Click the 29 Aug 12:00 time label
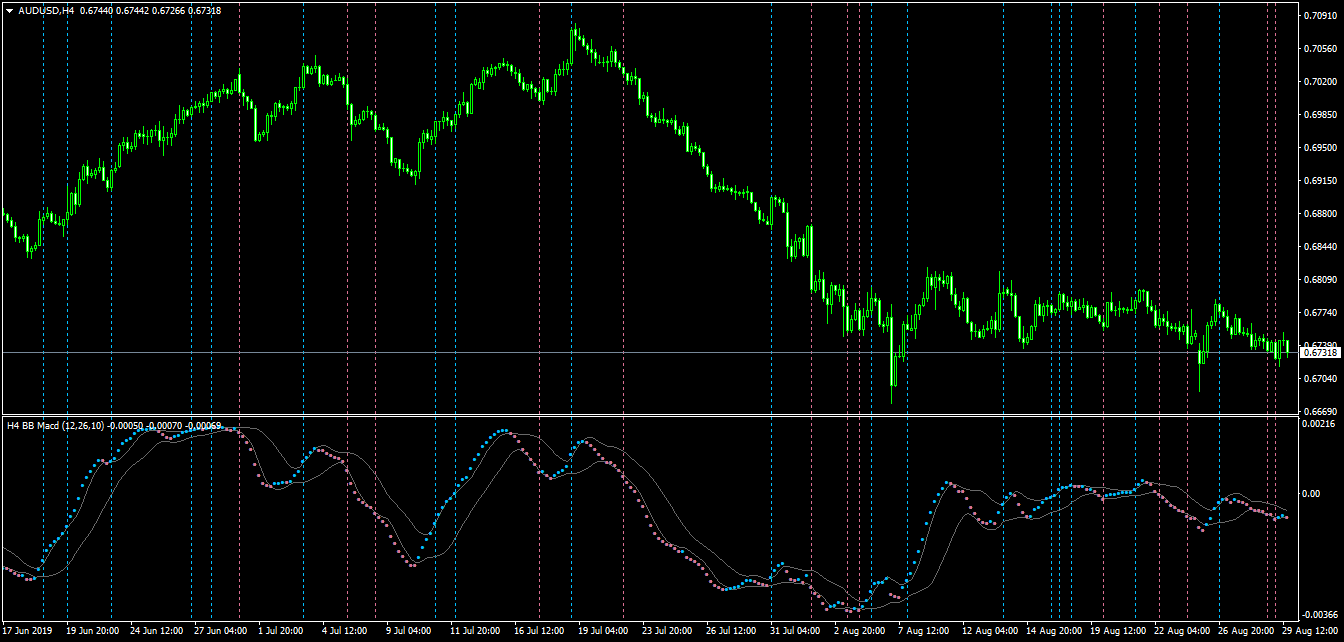 1311,632
